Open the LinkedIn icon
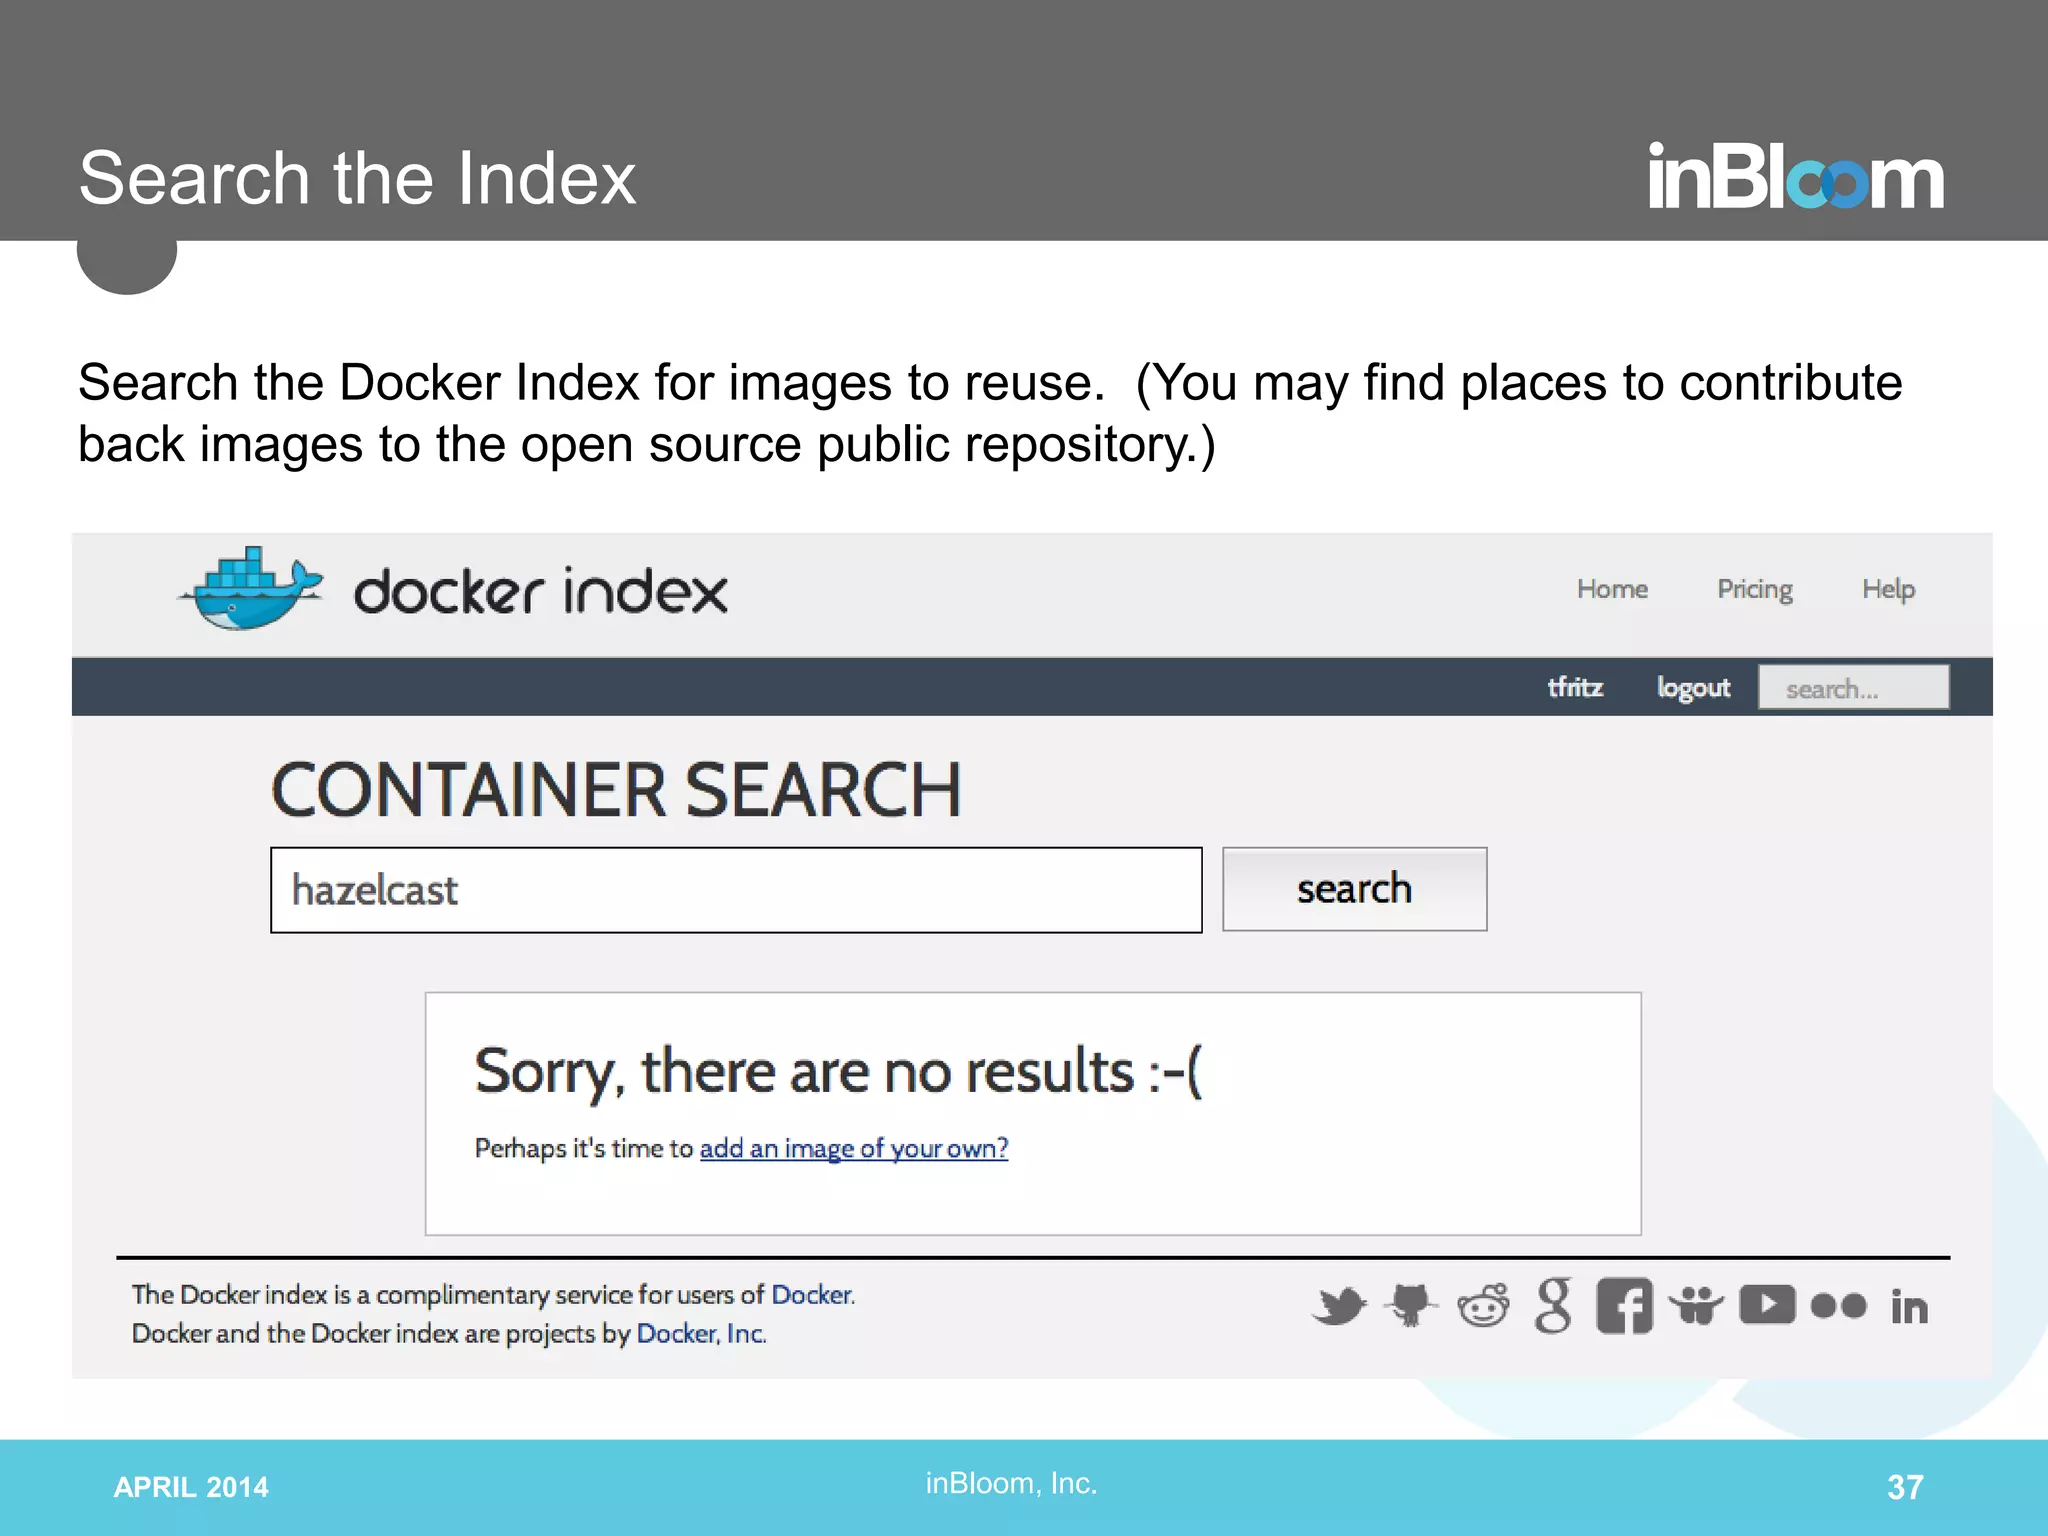The width and height of the screenshot is (2048, 1536). (x=1909, y=1306)
